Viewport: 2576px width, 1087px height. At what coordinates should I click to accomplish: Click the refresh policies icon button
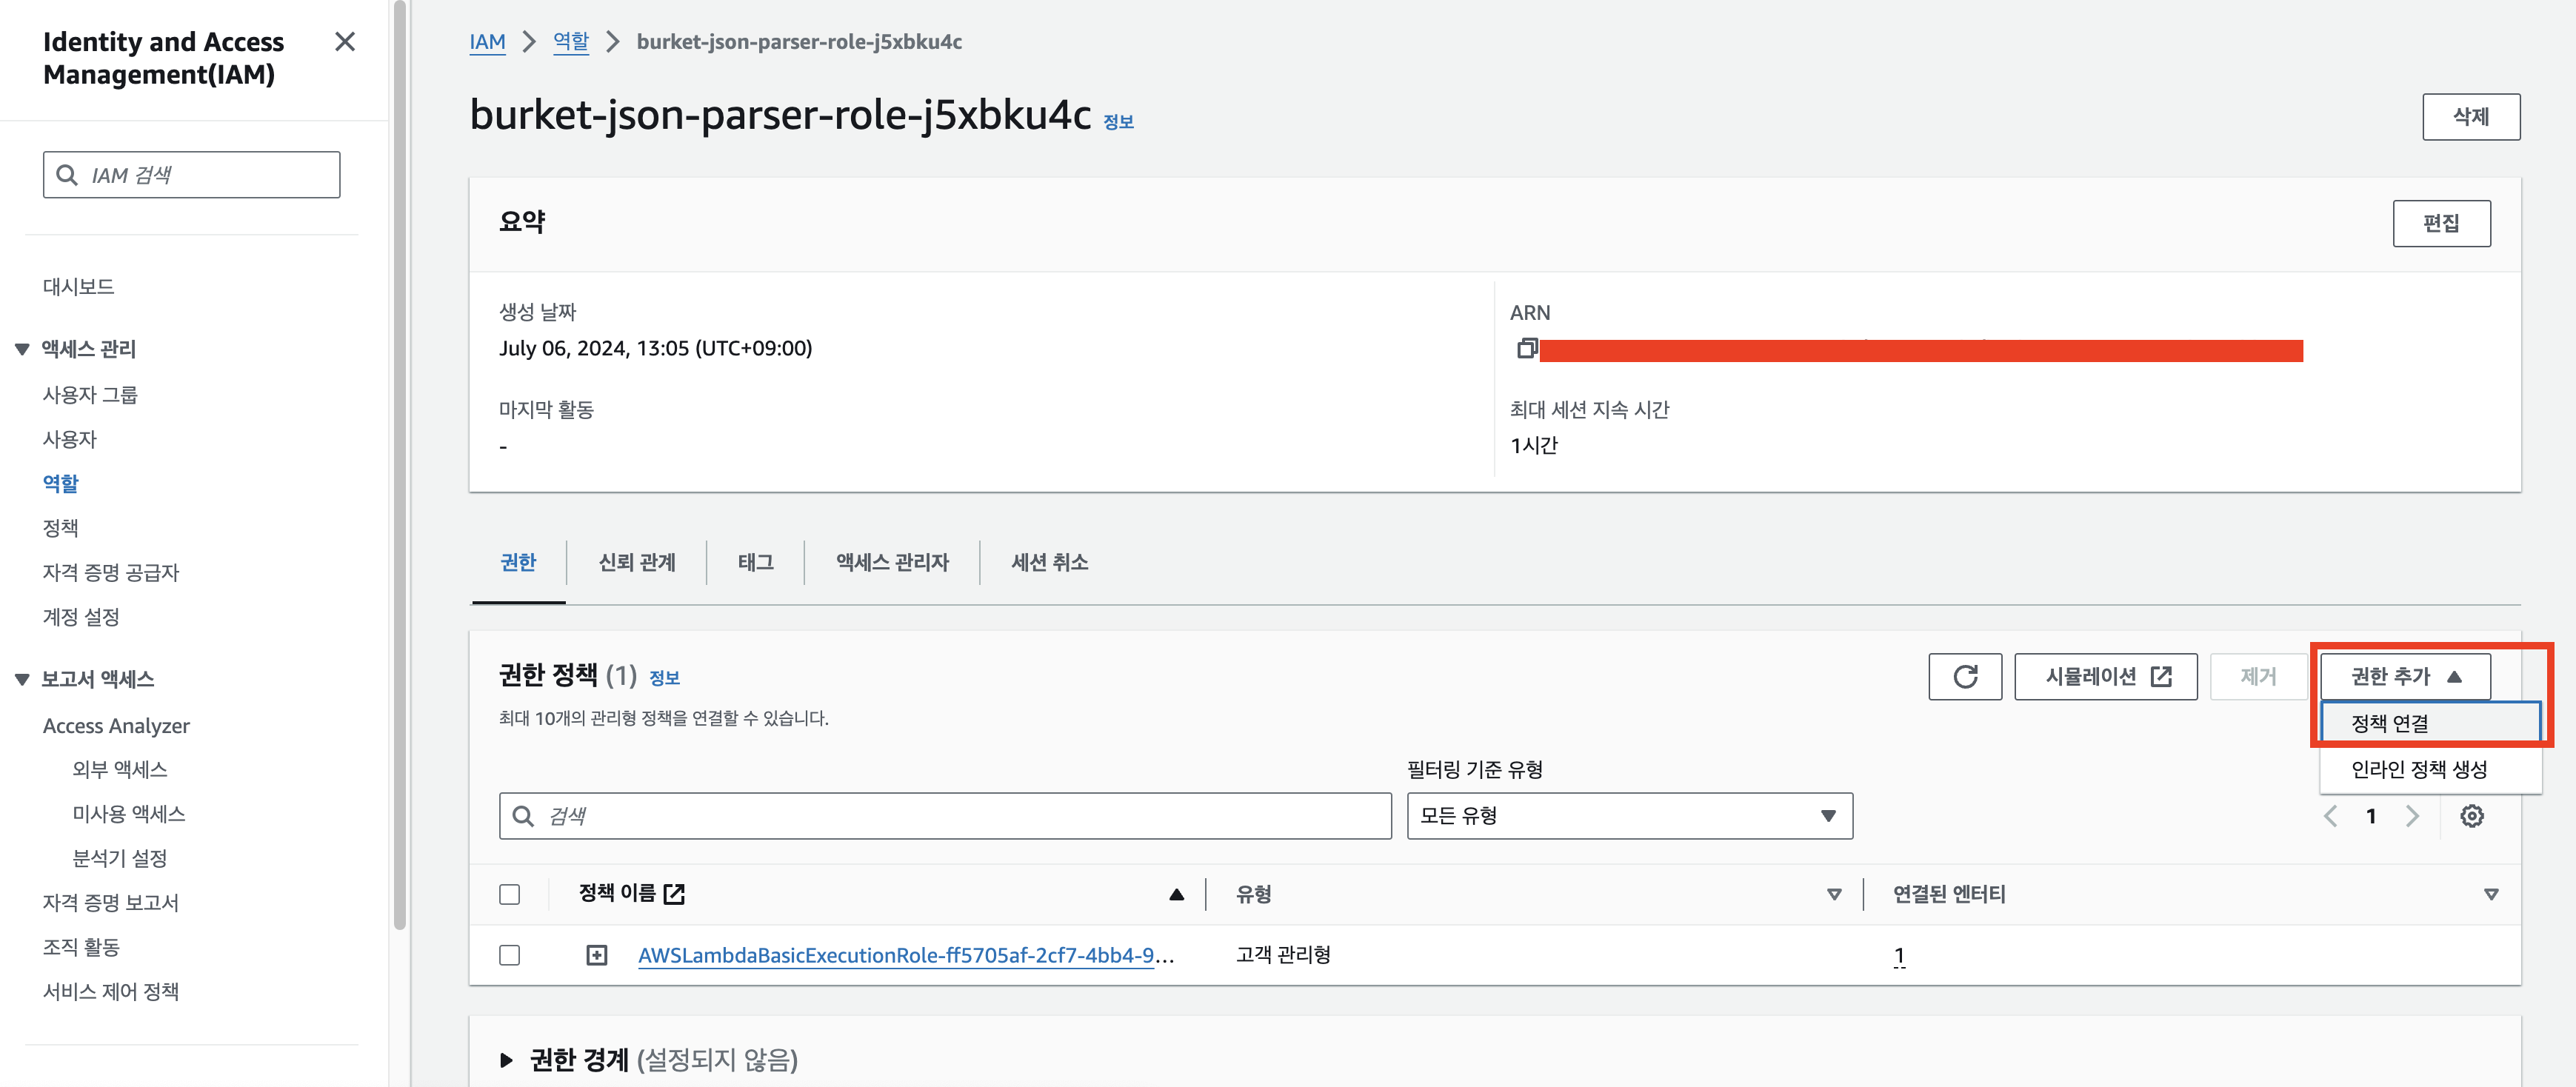(x=1964, y=677)
